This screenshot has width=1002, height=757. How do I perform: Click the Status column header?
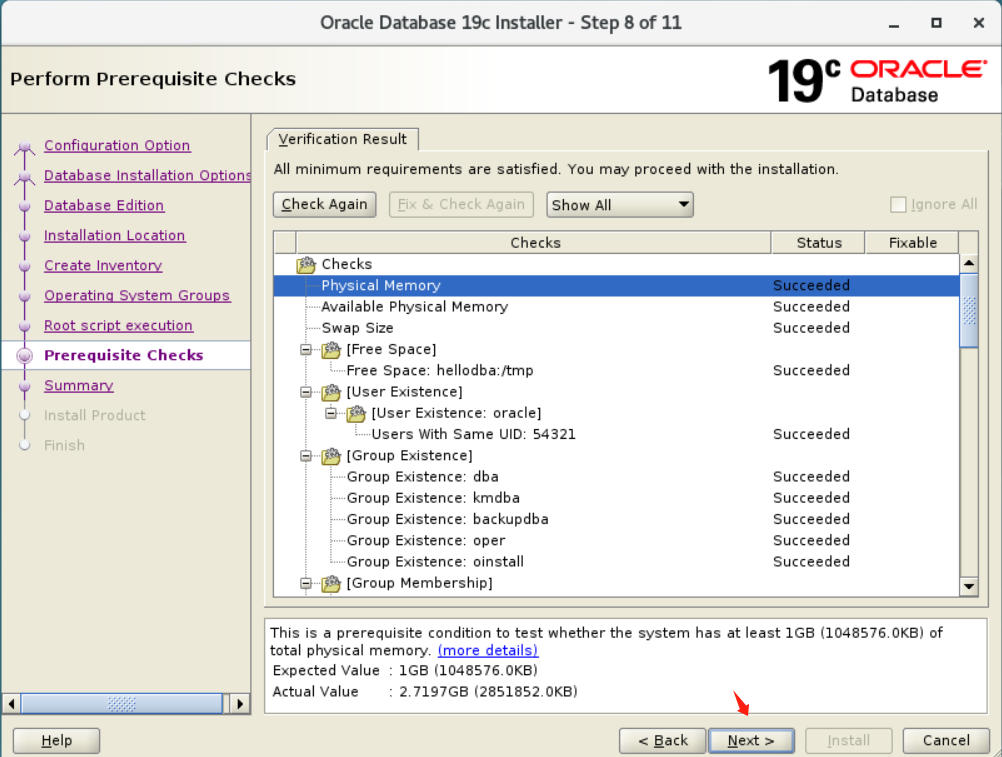(819, 243)
